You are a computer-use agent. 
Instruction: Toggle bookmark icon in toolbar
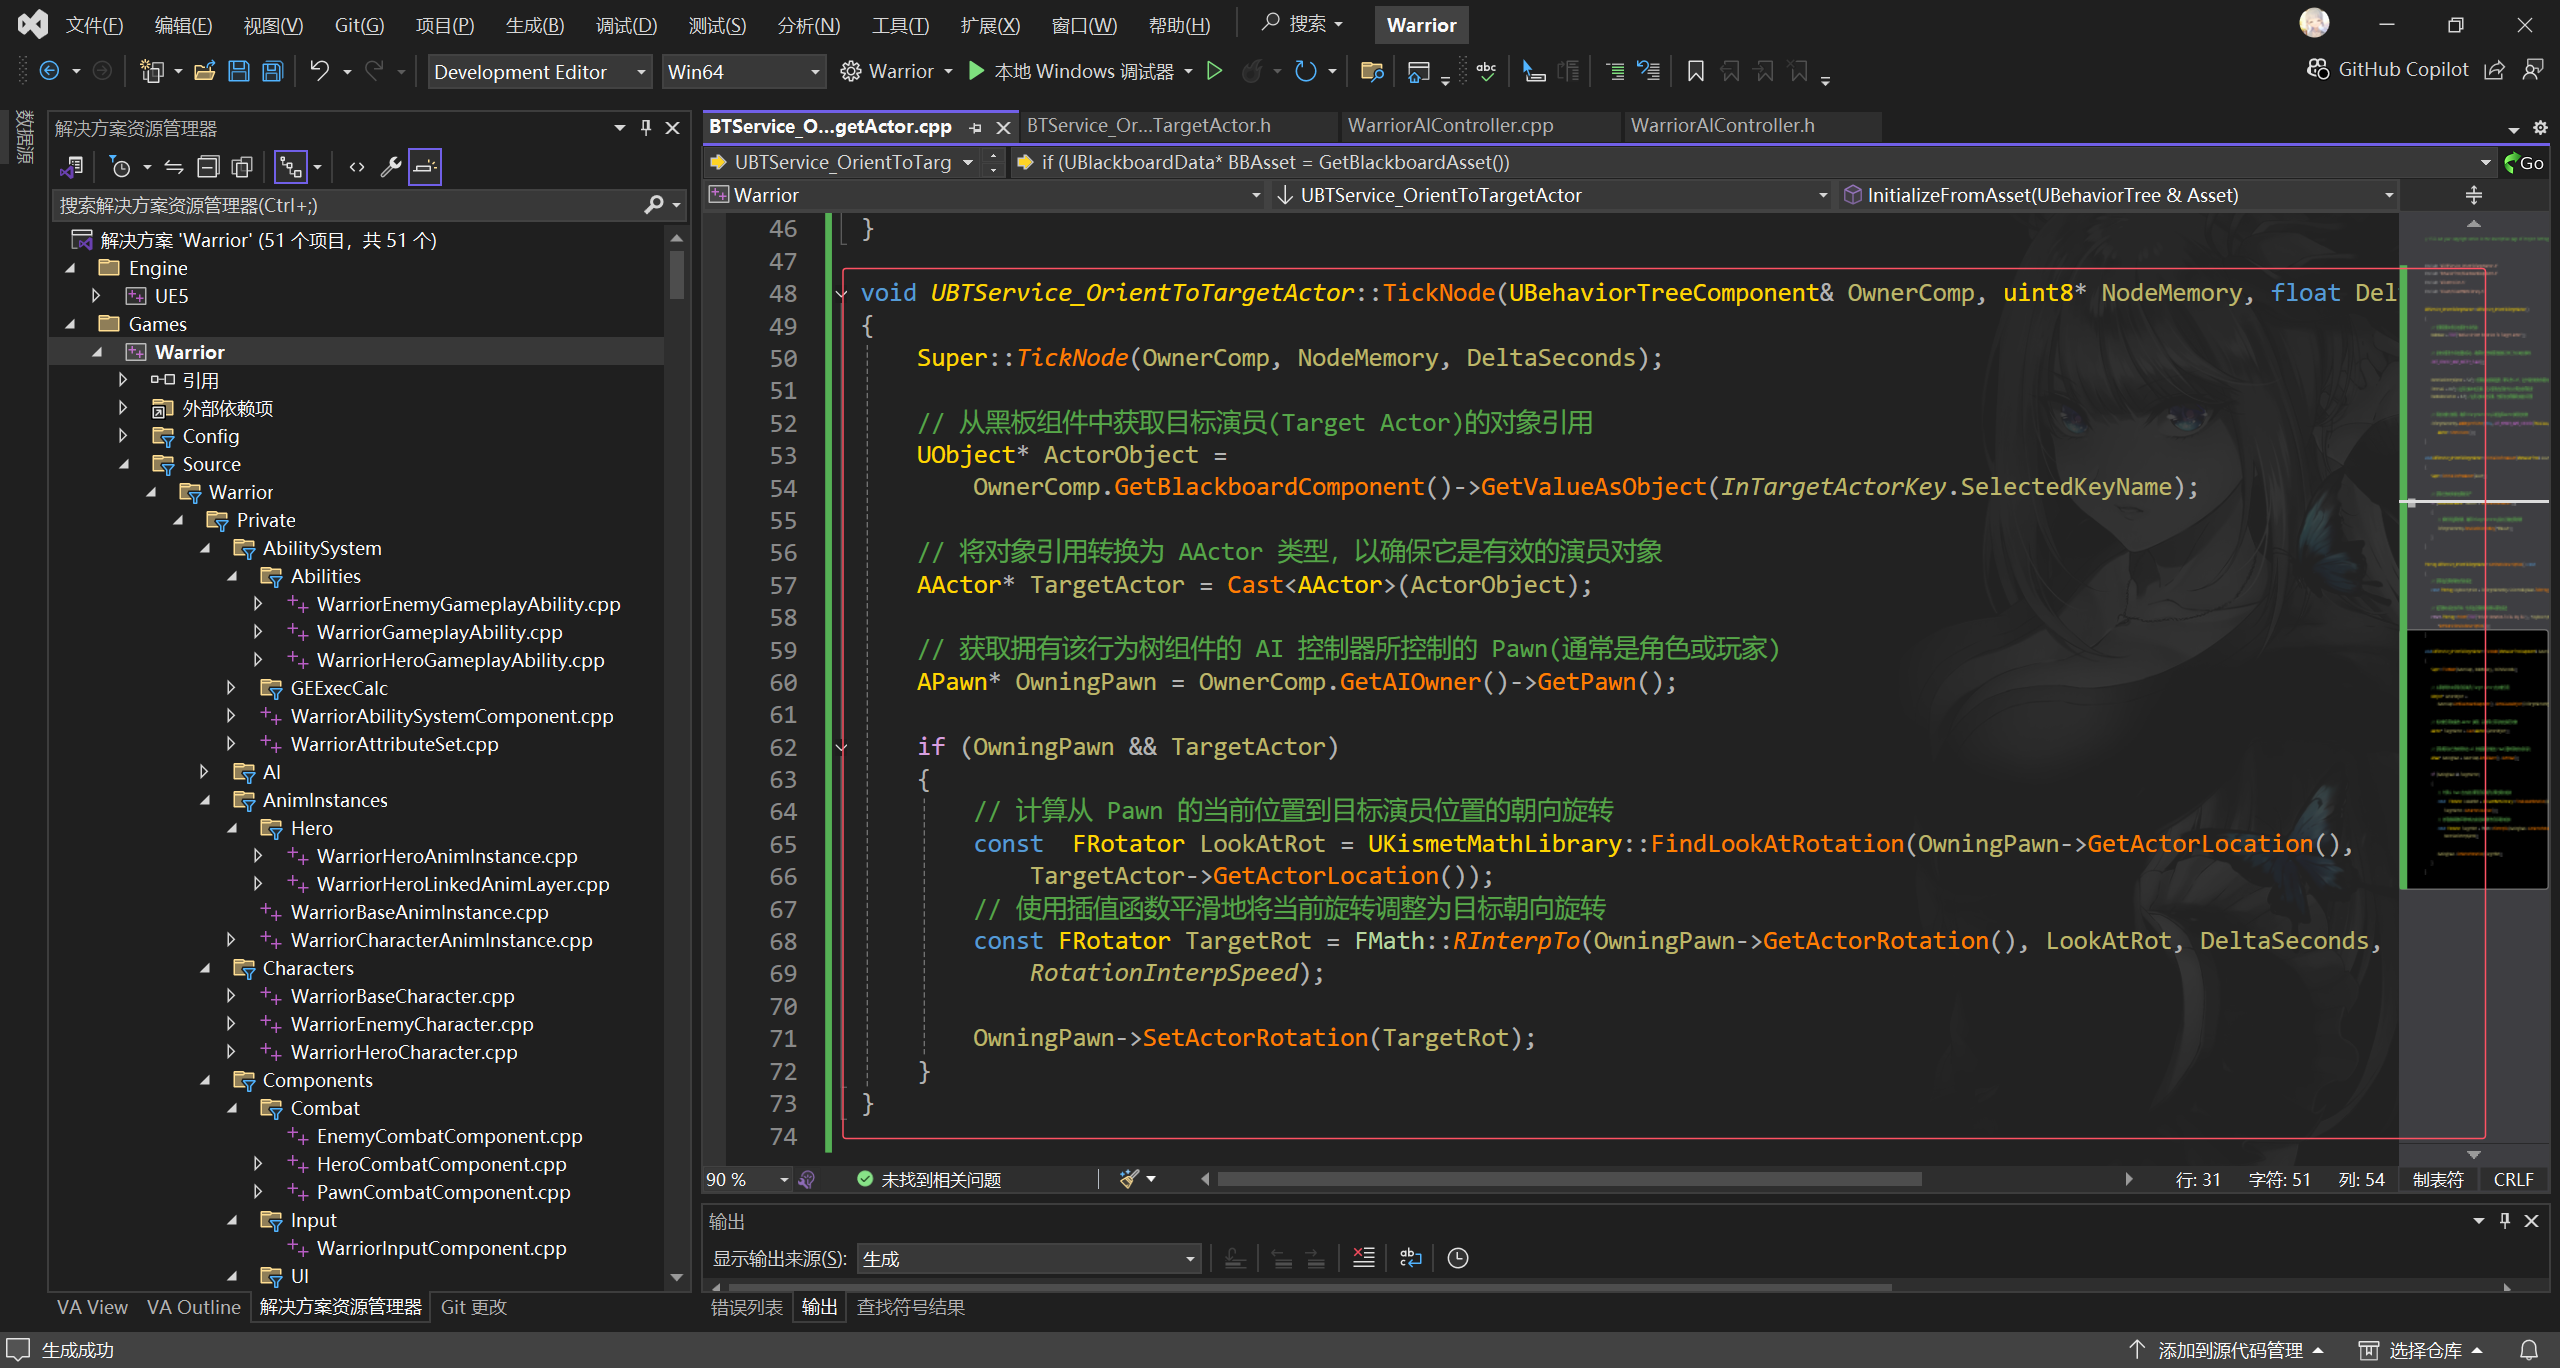[1695, 71]
